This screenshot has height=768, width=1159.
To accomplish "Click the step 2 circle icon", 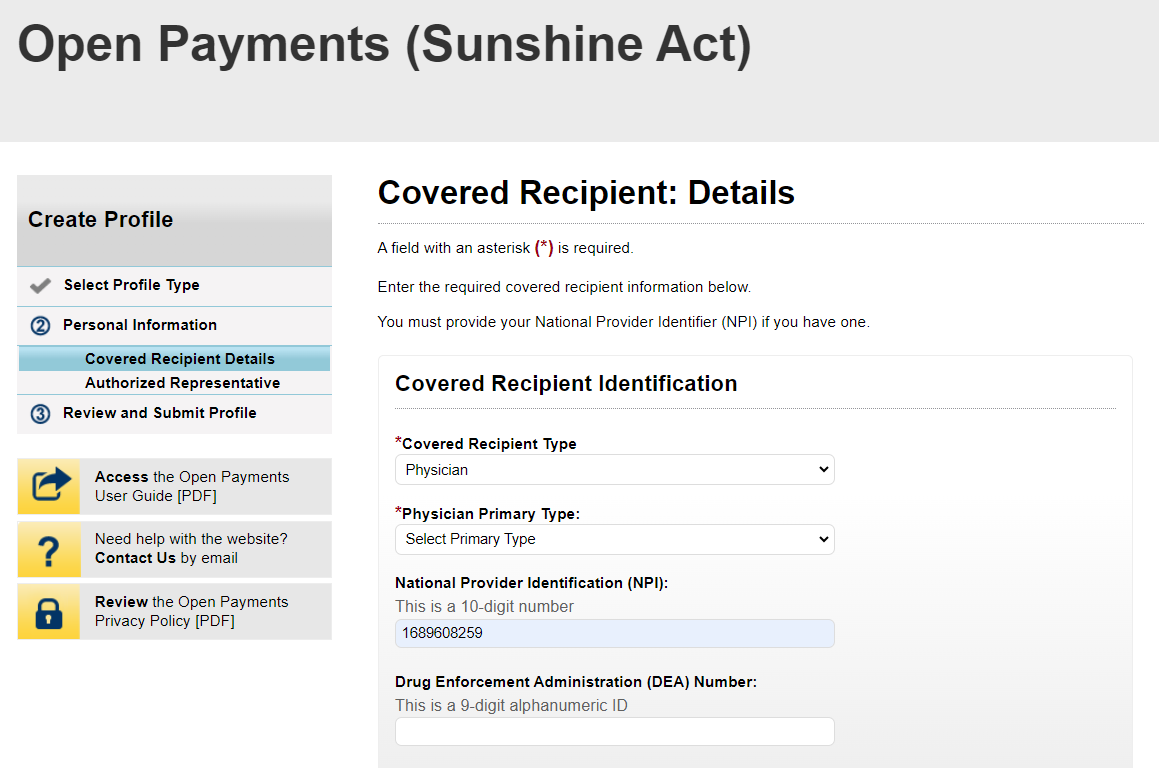I will tap(40, 326).
